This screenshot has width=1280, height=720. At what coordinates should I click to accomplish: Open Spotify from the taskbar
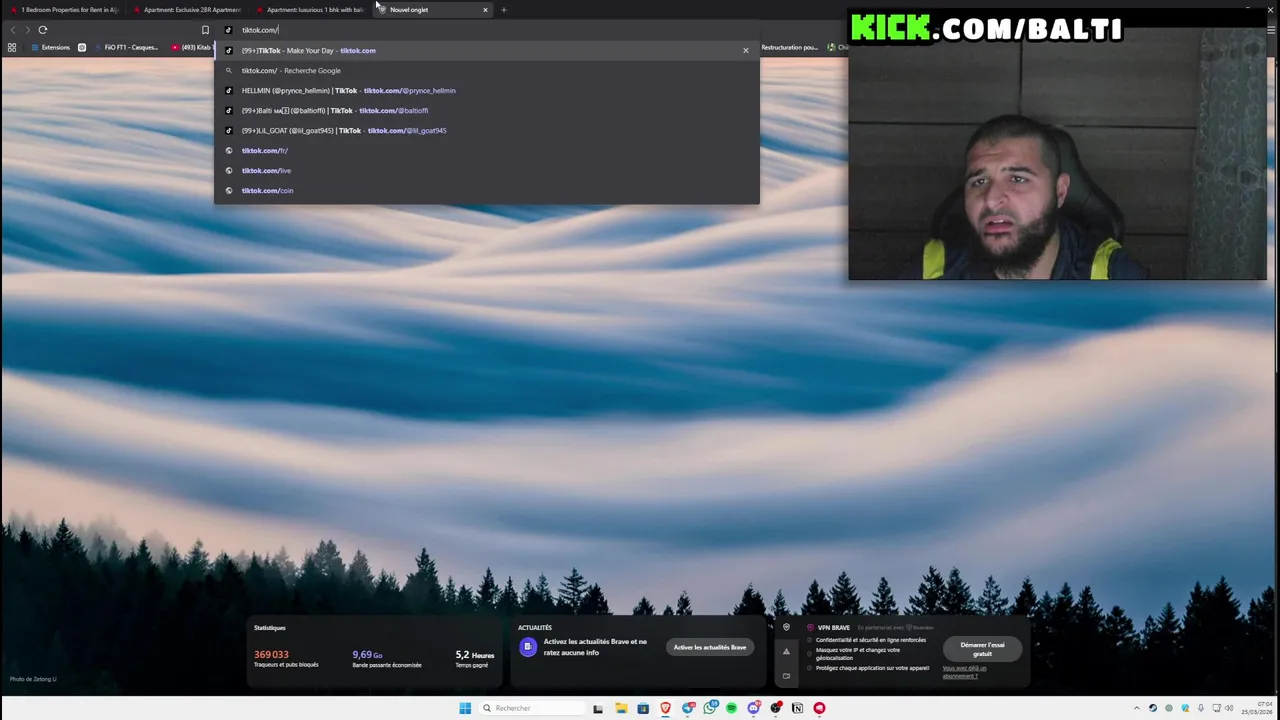click(x=731, y=708)
